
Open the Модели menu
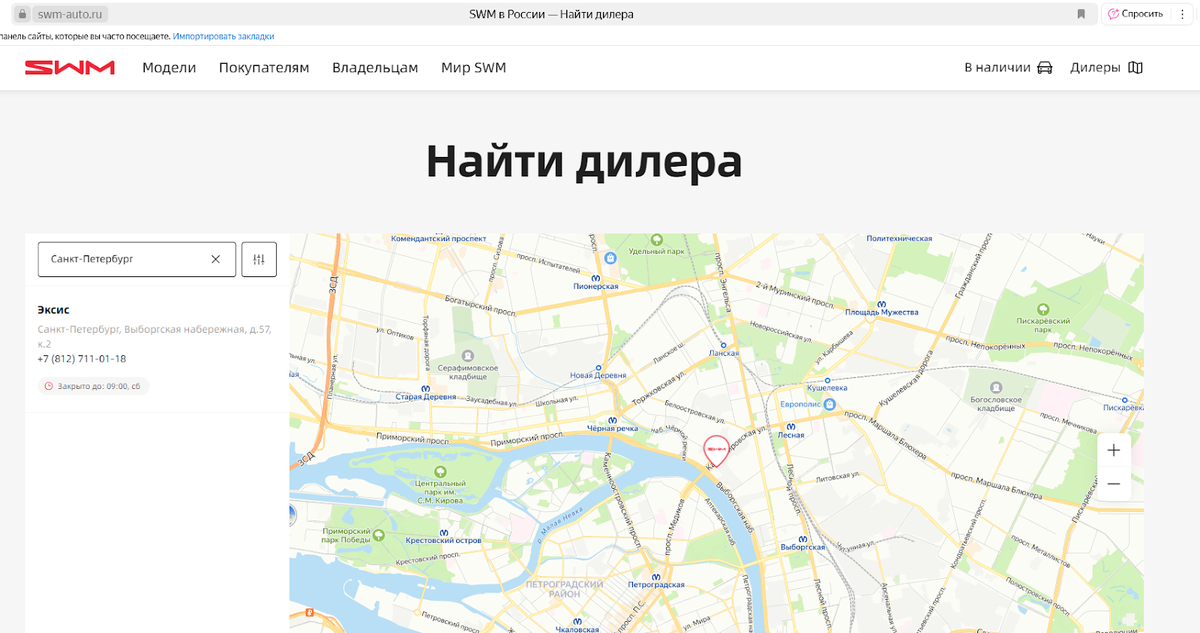(x=169, y=68)
